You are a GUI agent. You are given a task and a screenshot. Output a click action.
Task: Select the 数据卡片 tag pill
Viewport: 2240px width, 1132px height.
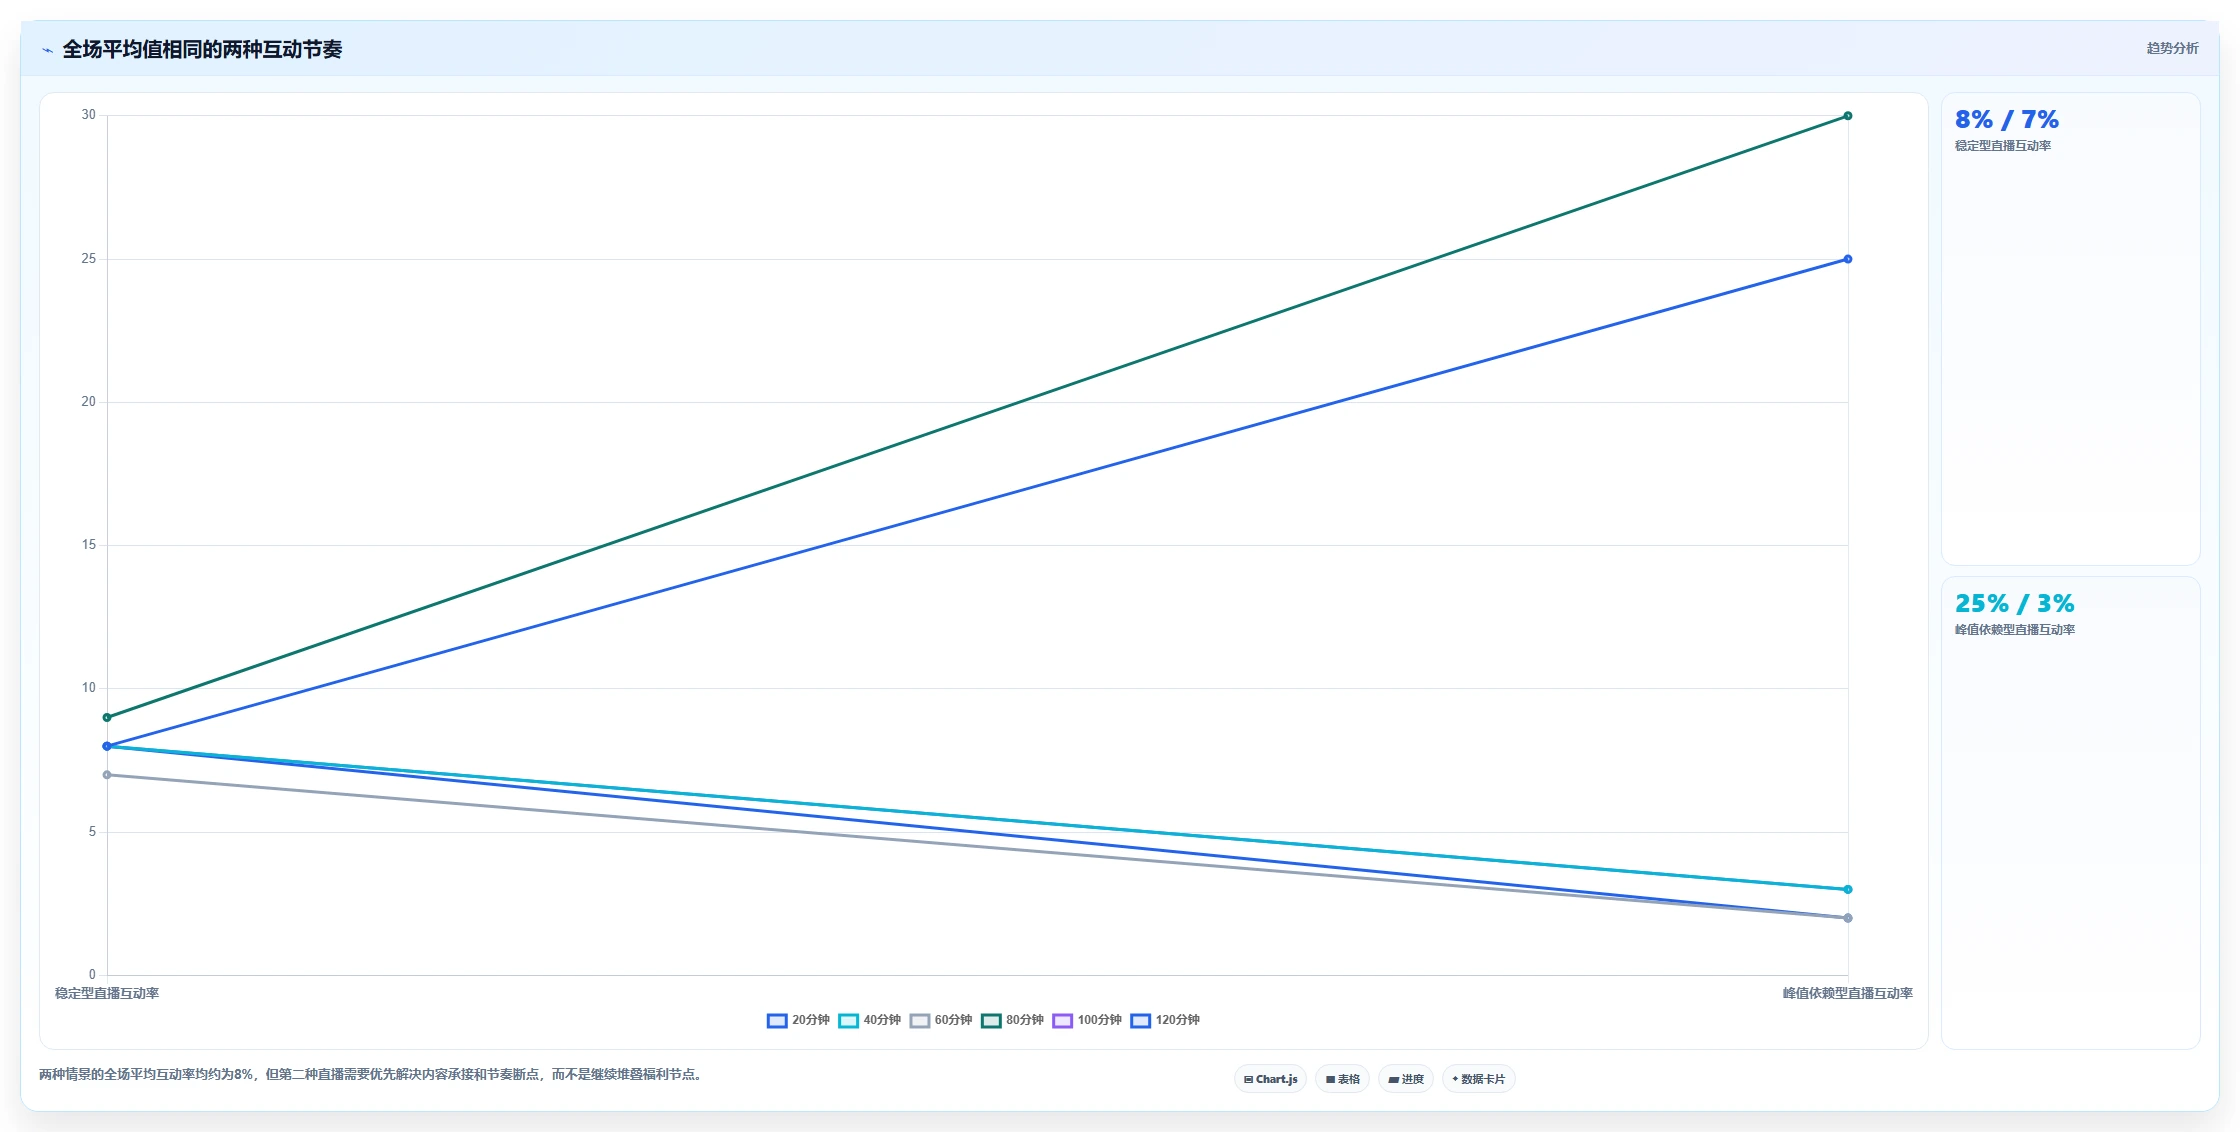[1478, 1079]
